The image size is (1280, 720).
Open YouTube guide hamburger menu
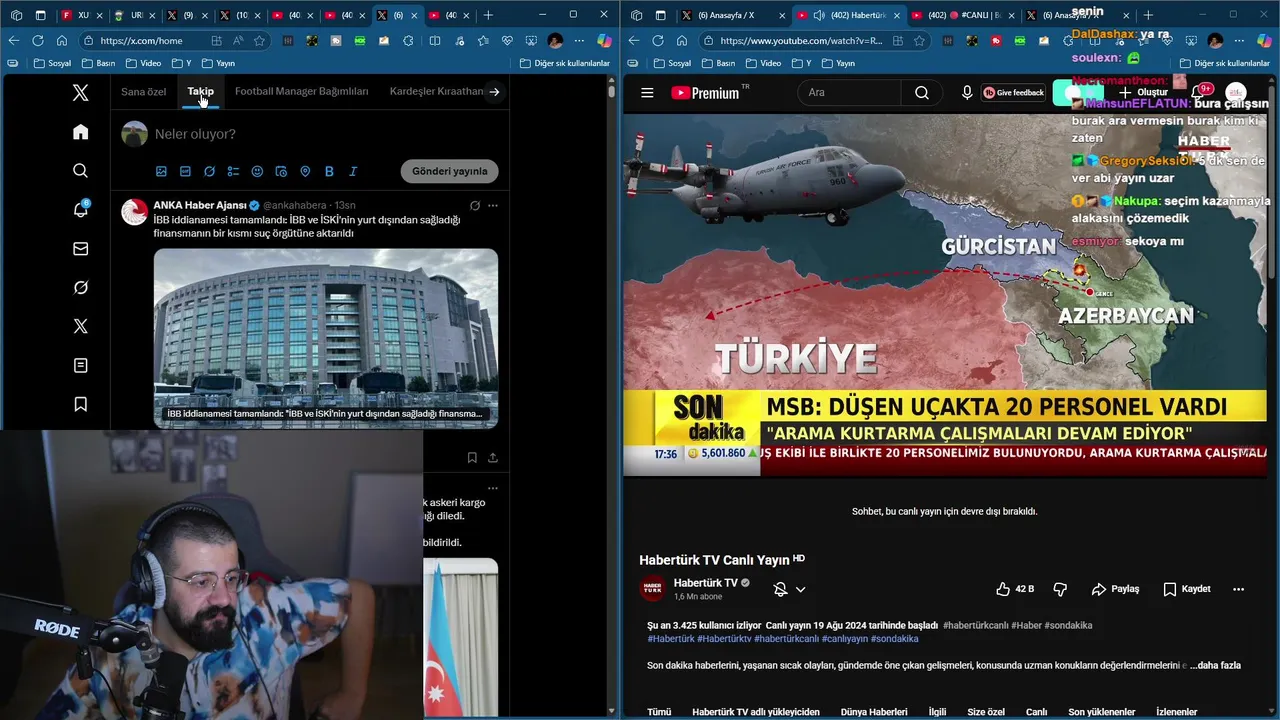pos(647,93)
